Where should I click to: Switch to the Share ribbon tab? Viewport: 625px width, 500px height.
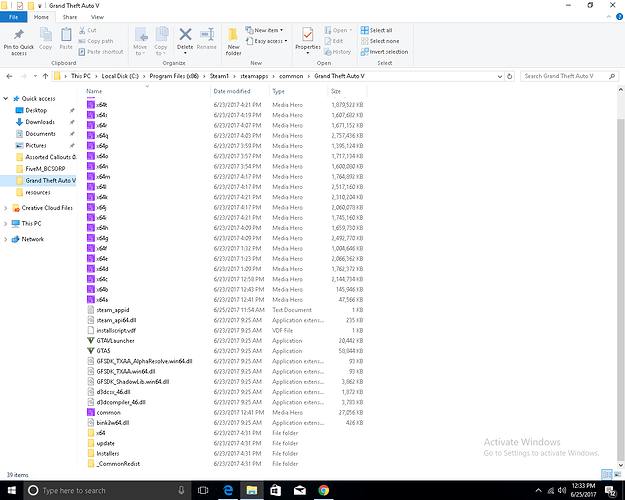point(70,17)
